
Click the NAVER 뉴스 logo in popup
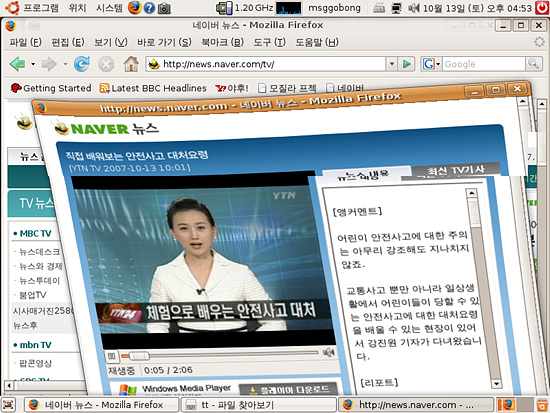pos(107,128)
